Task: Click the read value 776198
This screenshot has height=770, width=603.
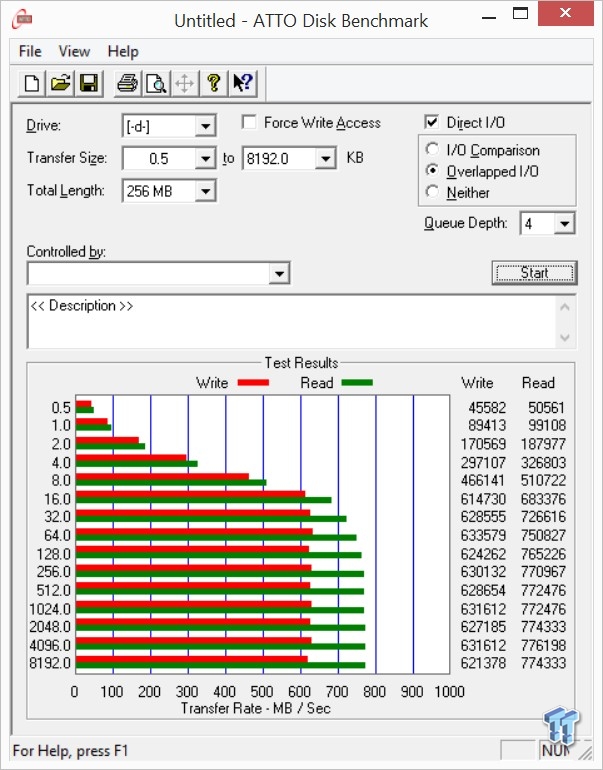Action: [543, 645]
